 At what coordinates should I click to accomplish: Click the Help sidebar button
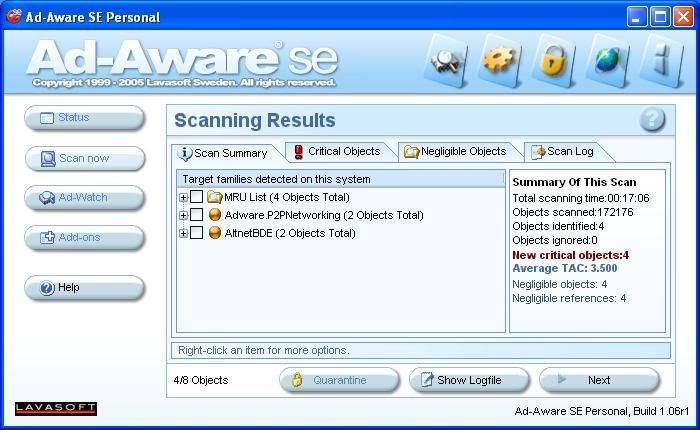point(85,288)
